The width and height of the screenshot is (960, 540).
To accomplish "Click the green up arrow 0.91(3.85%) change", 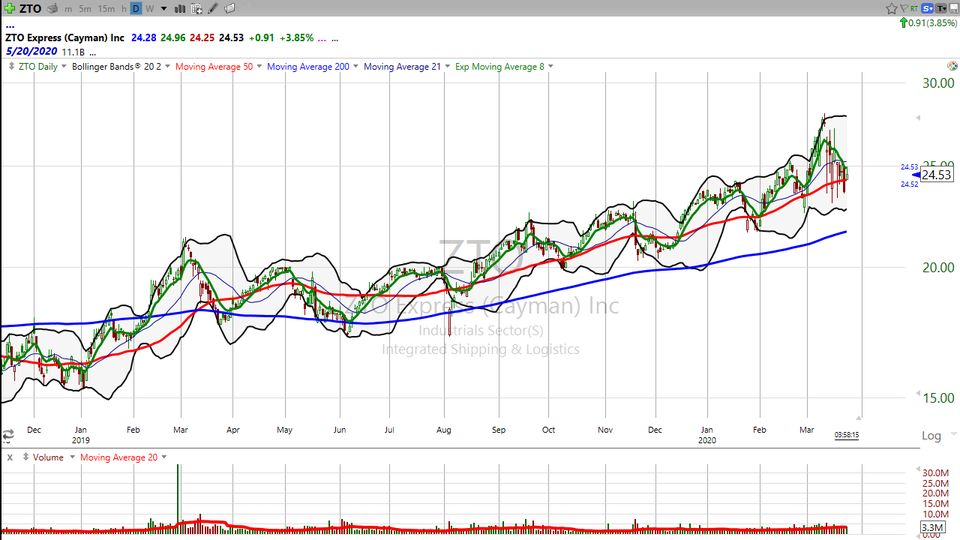I will tap(928, 23).
